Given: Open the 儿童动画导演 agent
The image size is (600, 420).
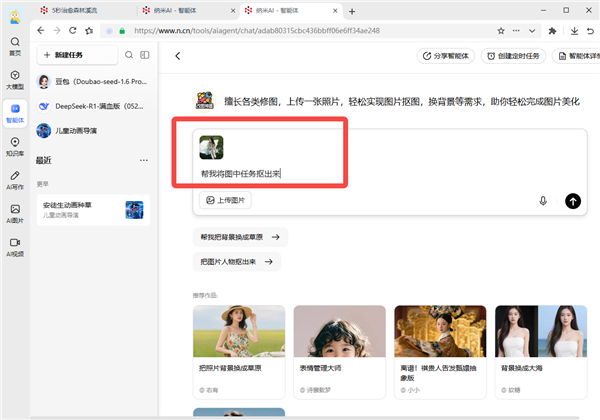Looking at the screenshot, I should tap(93, 130).
